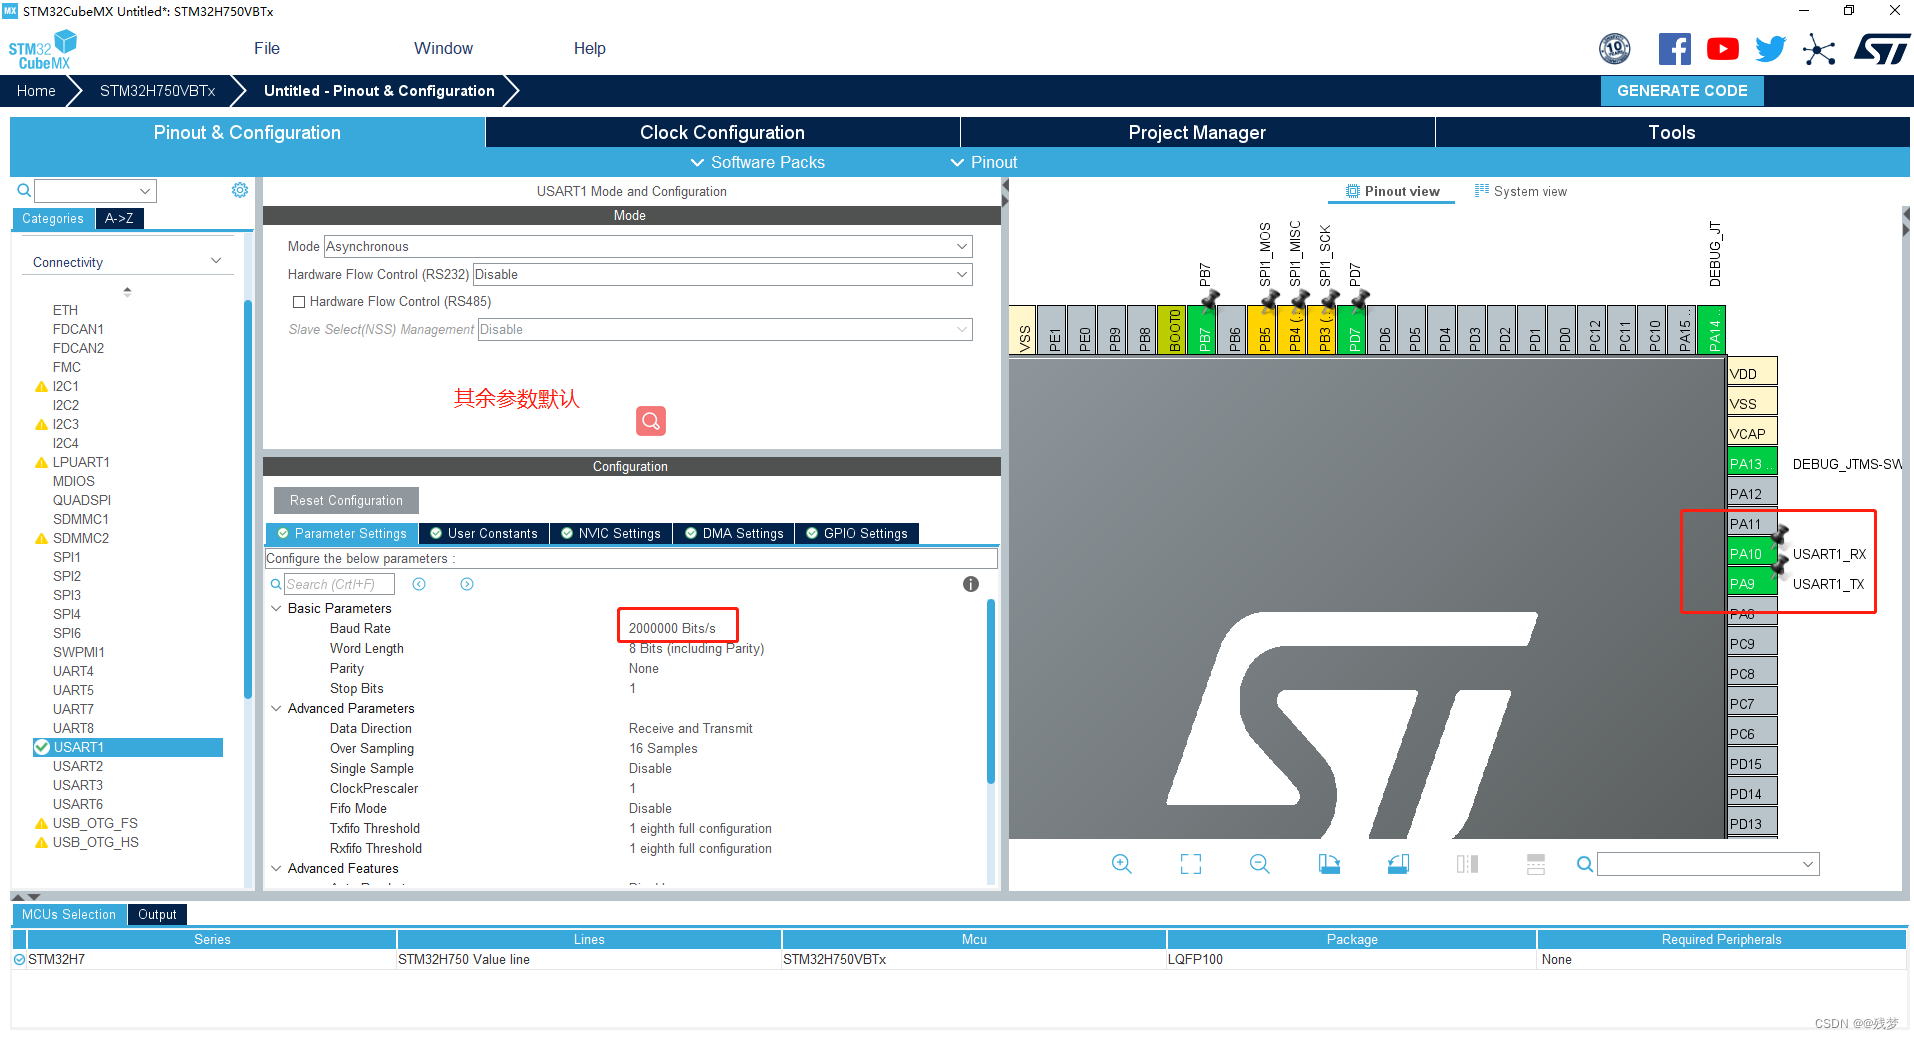Toggle split horizontal view icon

1536,864
